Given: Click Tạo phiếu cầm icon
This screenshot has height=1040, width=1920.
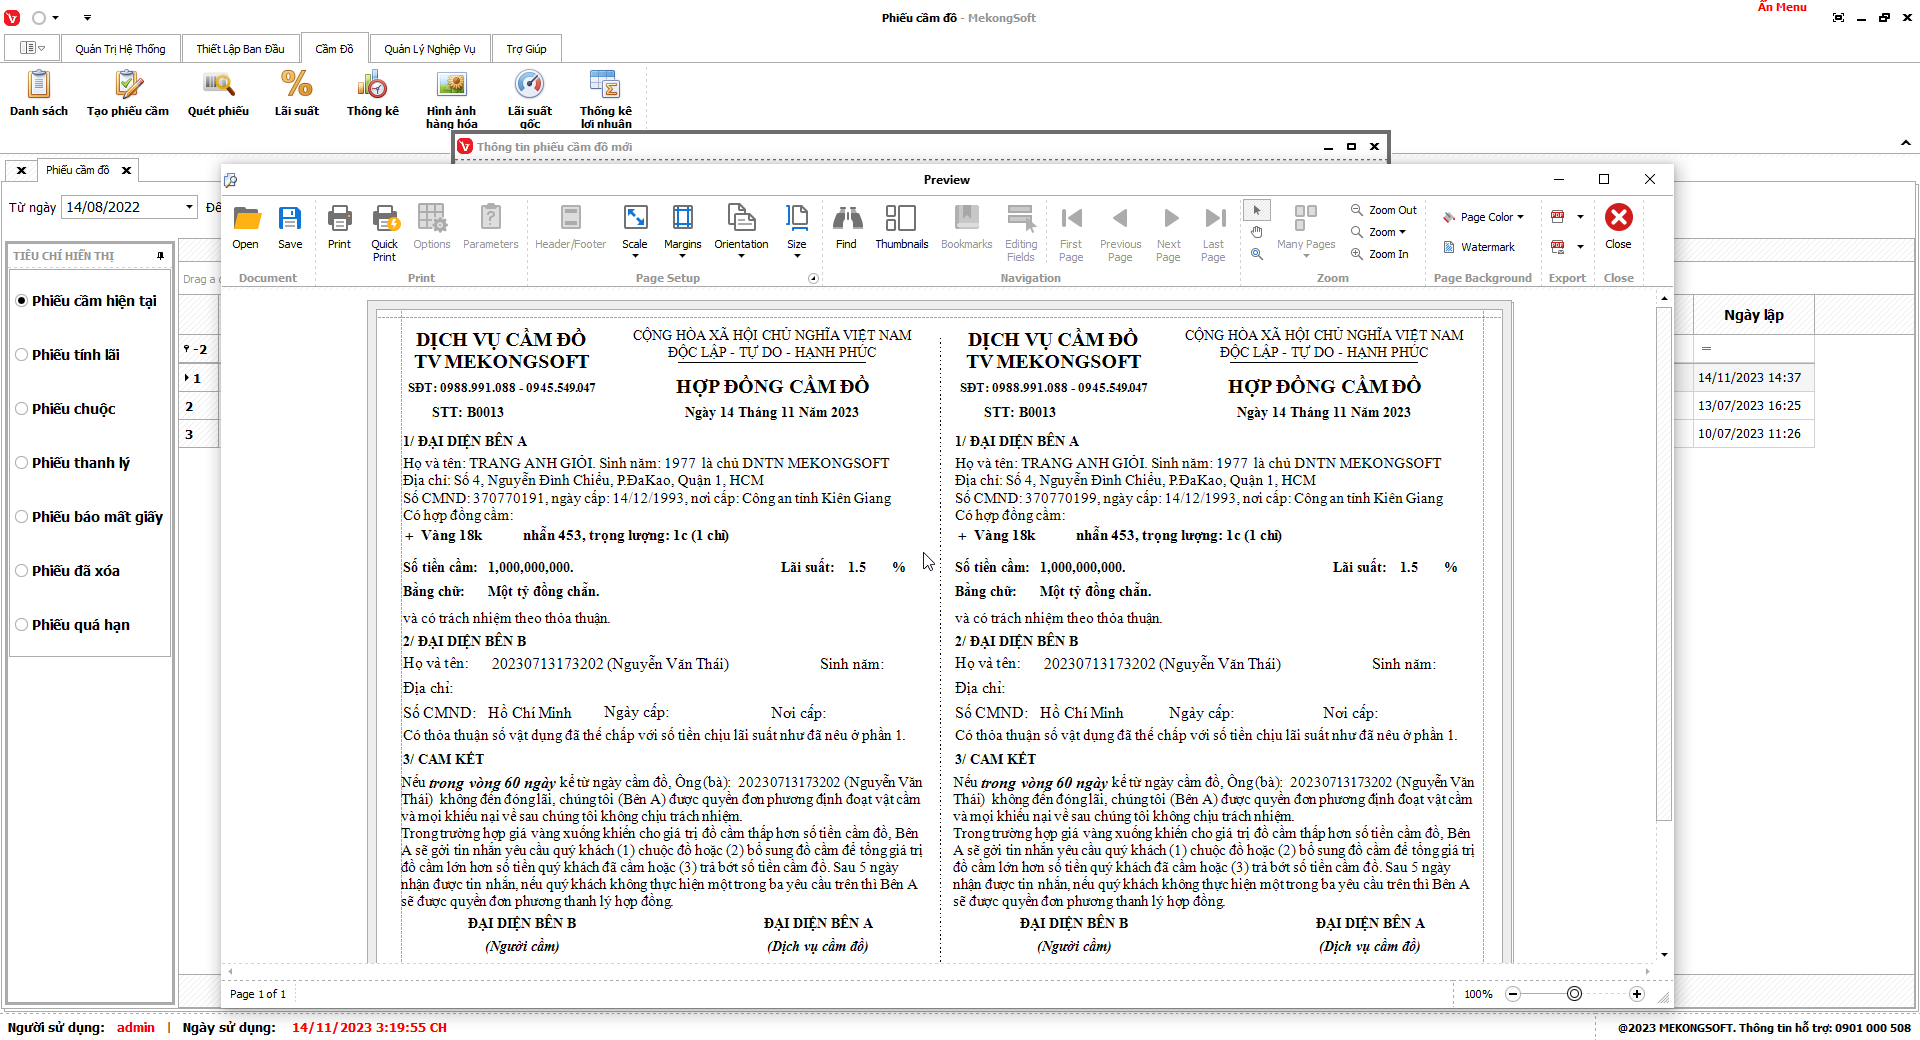Looking at the screenshot, I should (128, 95).
